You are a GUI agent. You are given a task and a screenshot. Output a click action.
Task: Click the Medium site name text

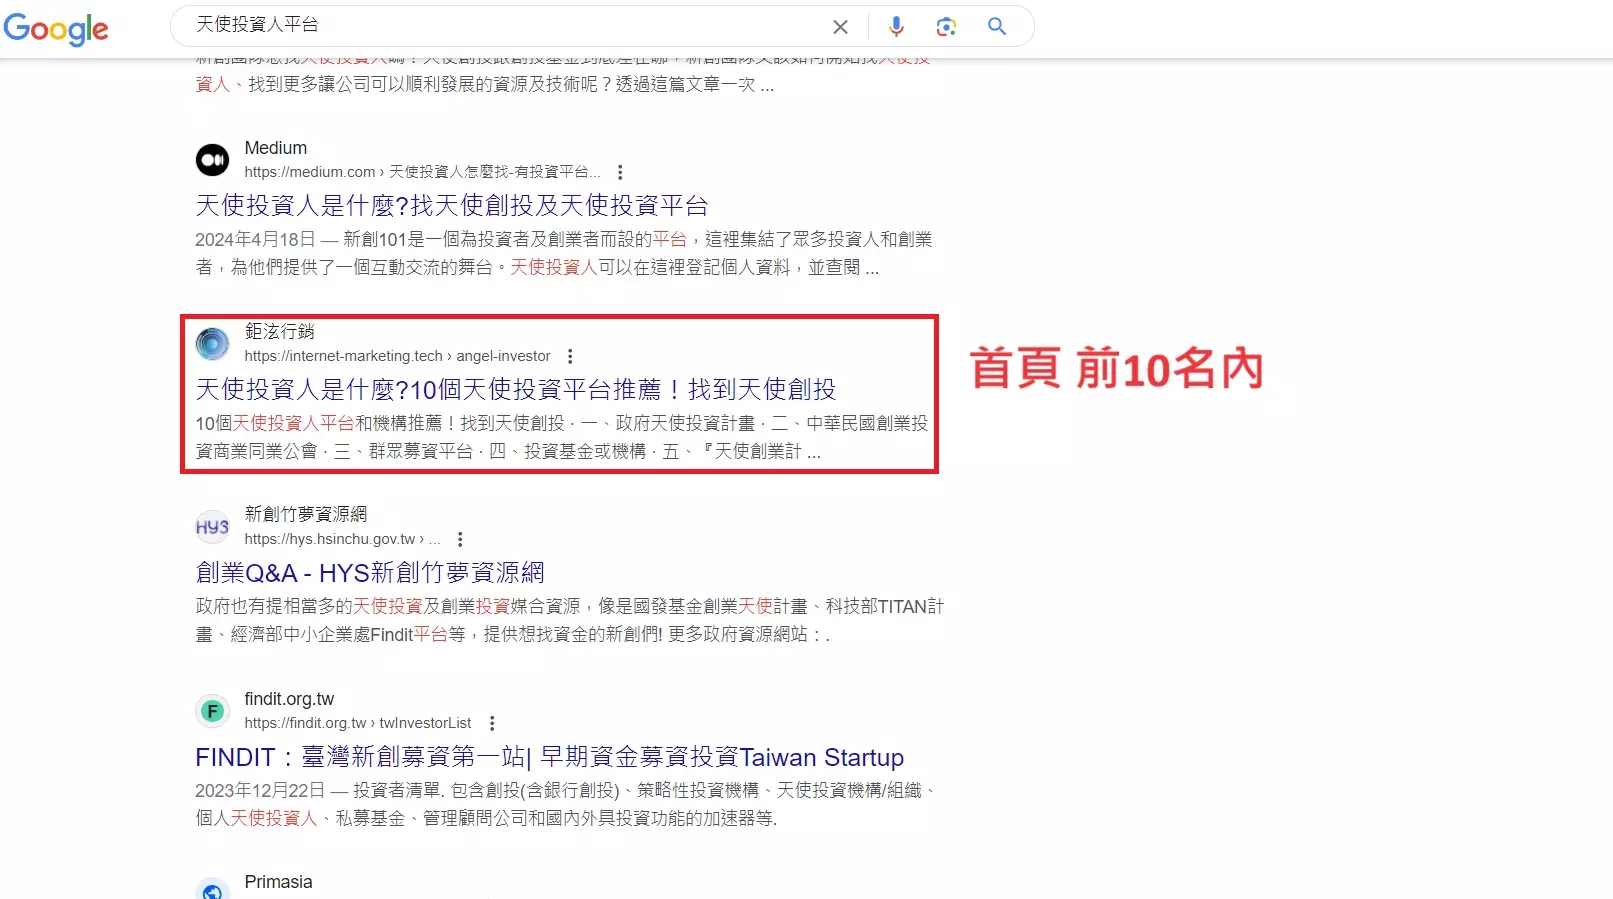coord(276,148)
